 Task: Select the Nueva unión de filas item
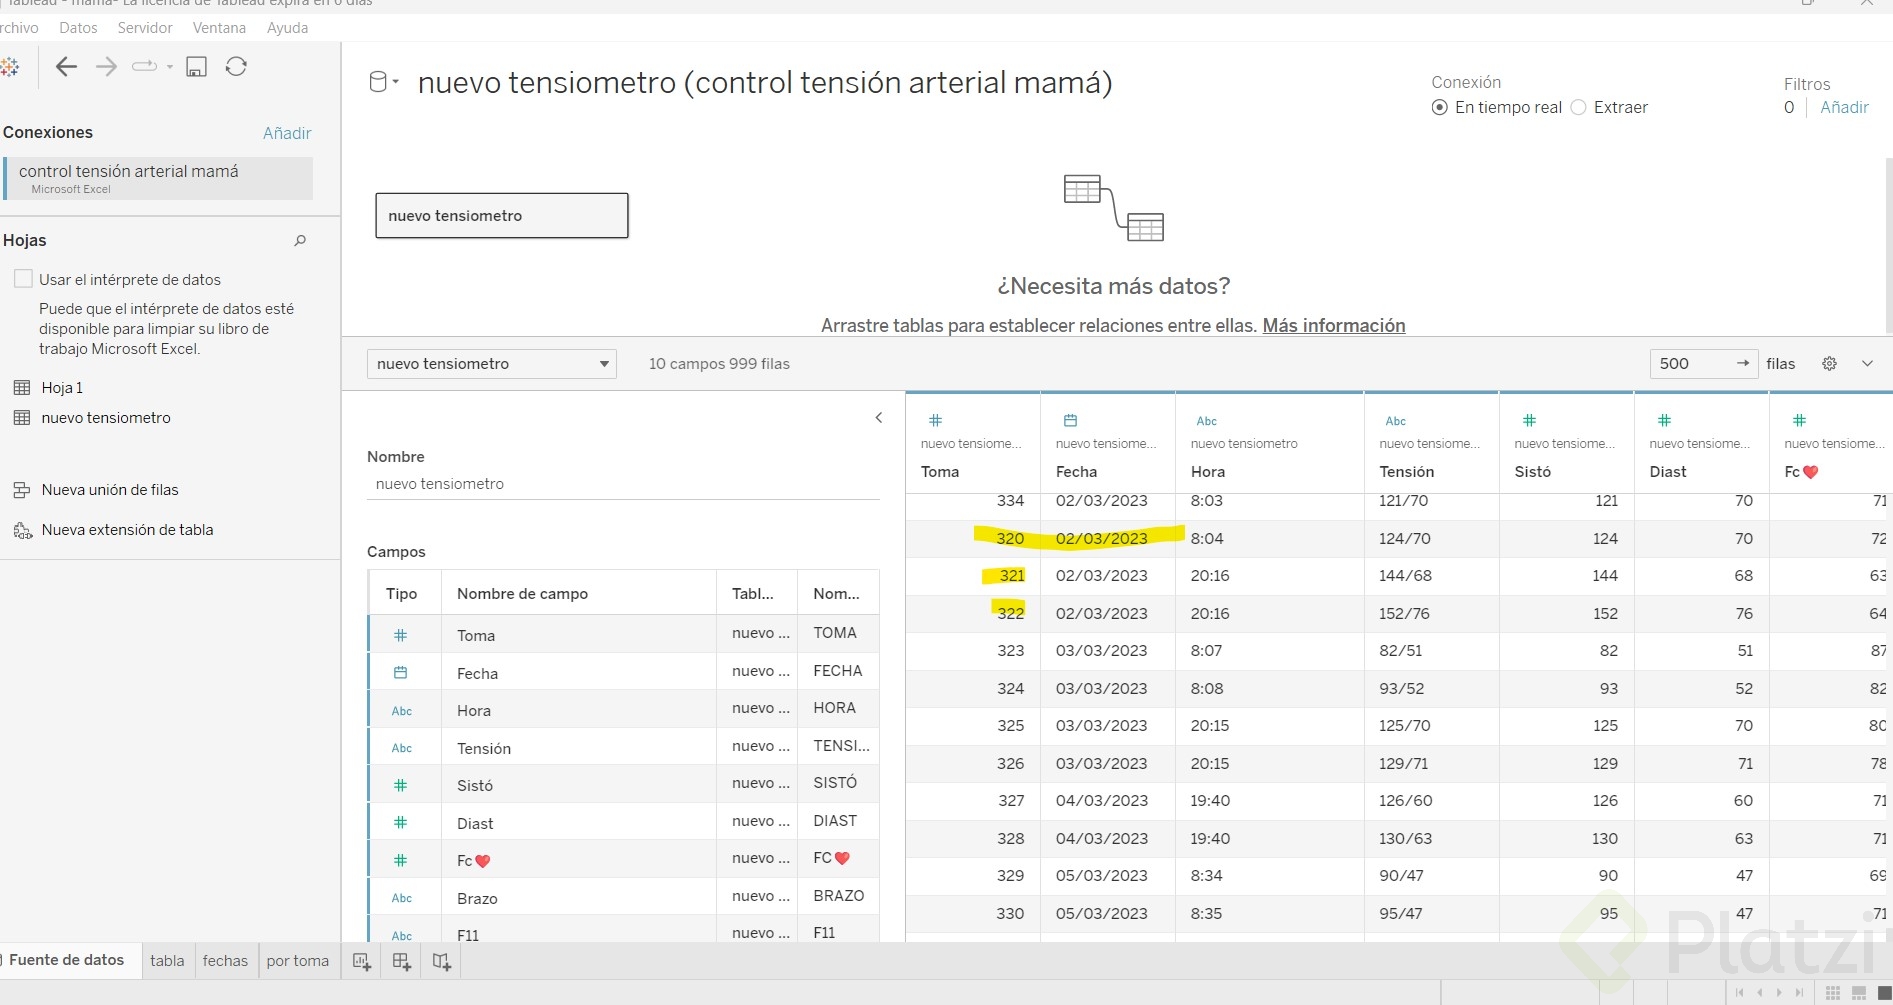(x=110, y=490)
